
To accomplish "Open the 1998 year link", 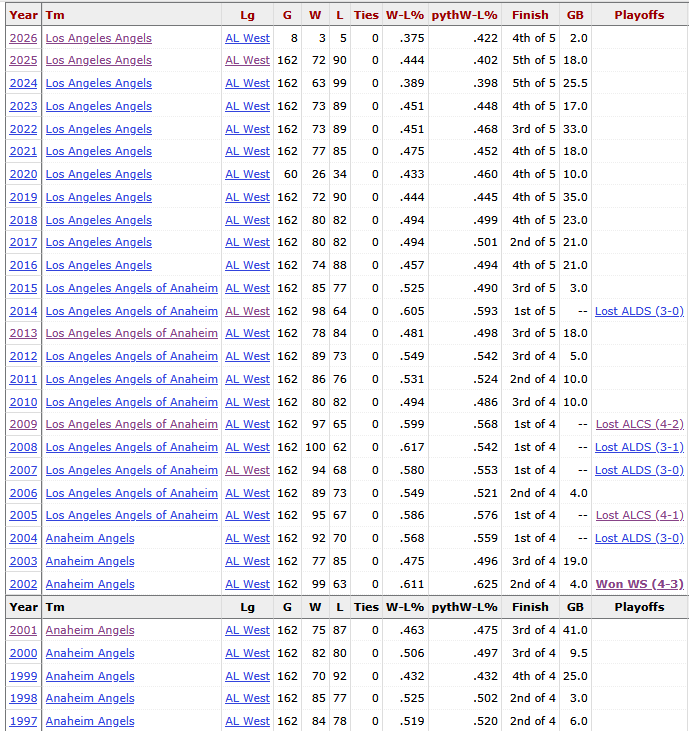I will (23, 698).
